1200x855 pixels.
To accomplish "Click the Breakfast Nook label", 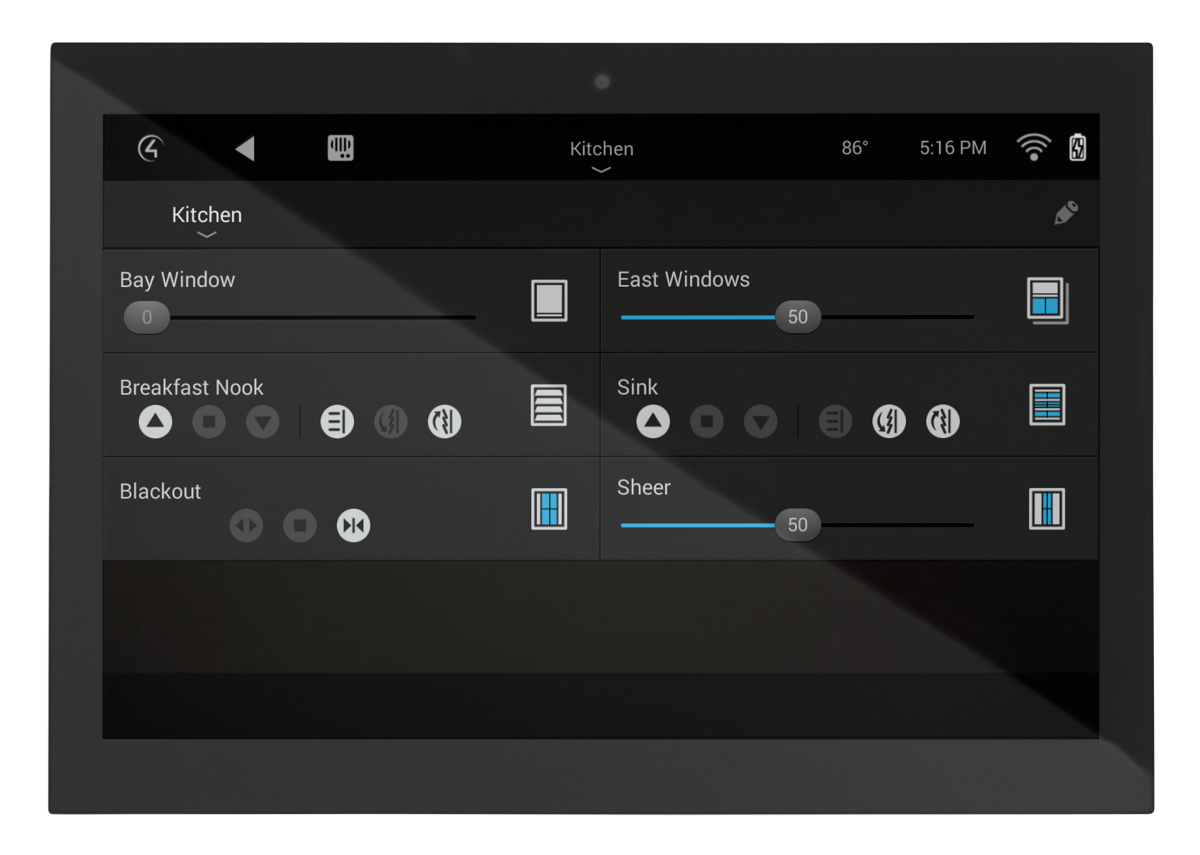I will 191,387.
